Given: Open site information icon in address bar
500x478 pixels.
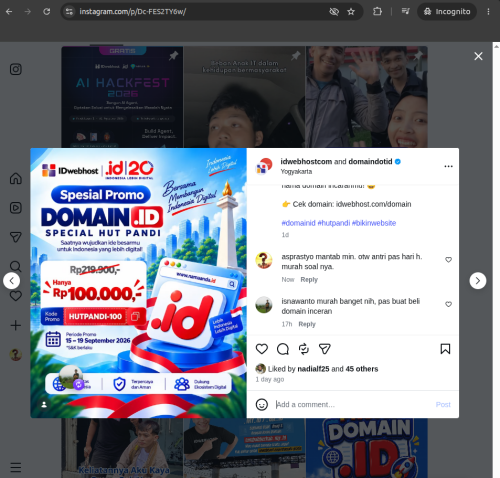Looking at the screenshot, I should point(69,12).
